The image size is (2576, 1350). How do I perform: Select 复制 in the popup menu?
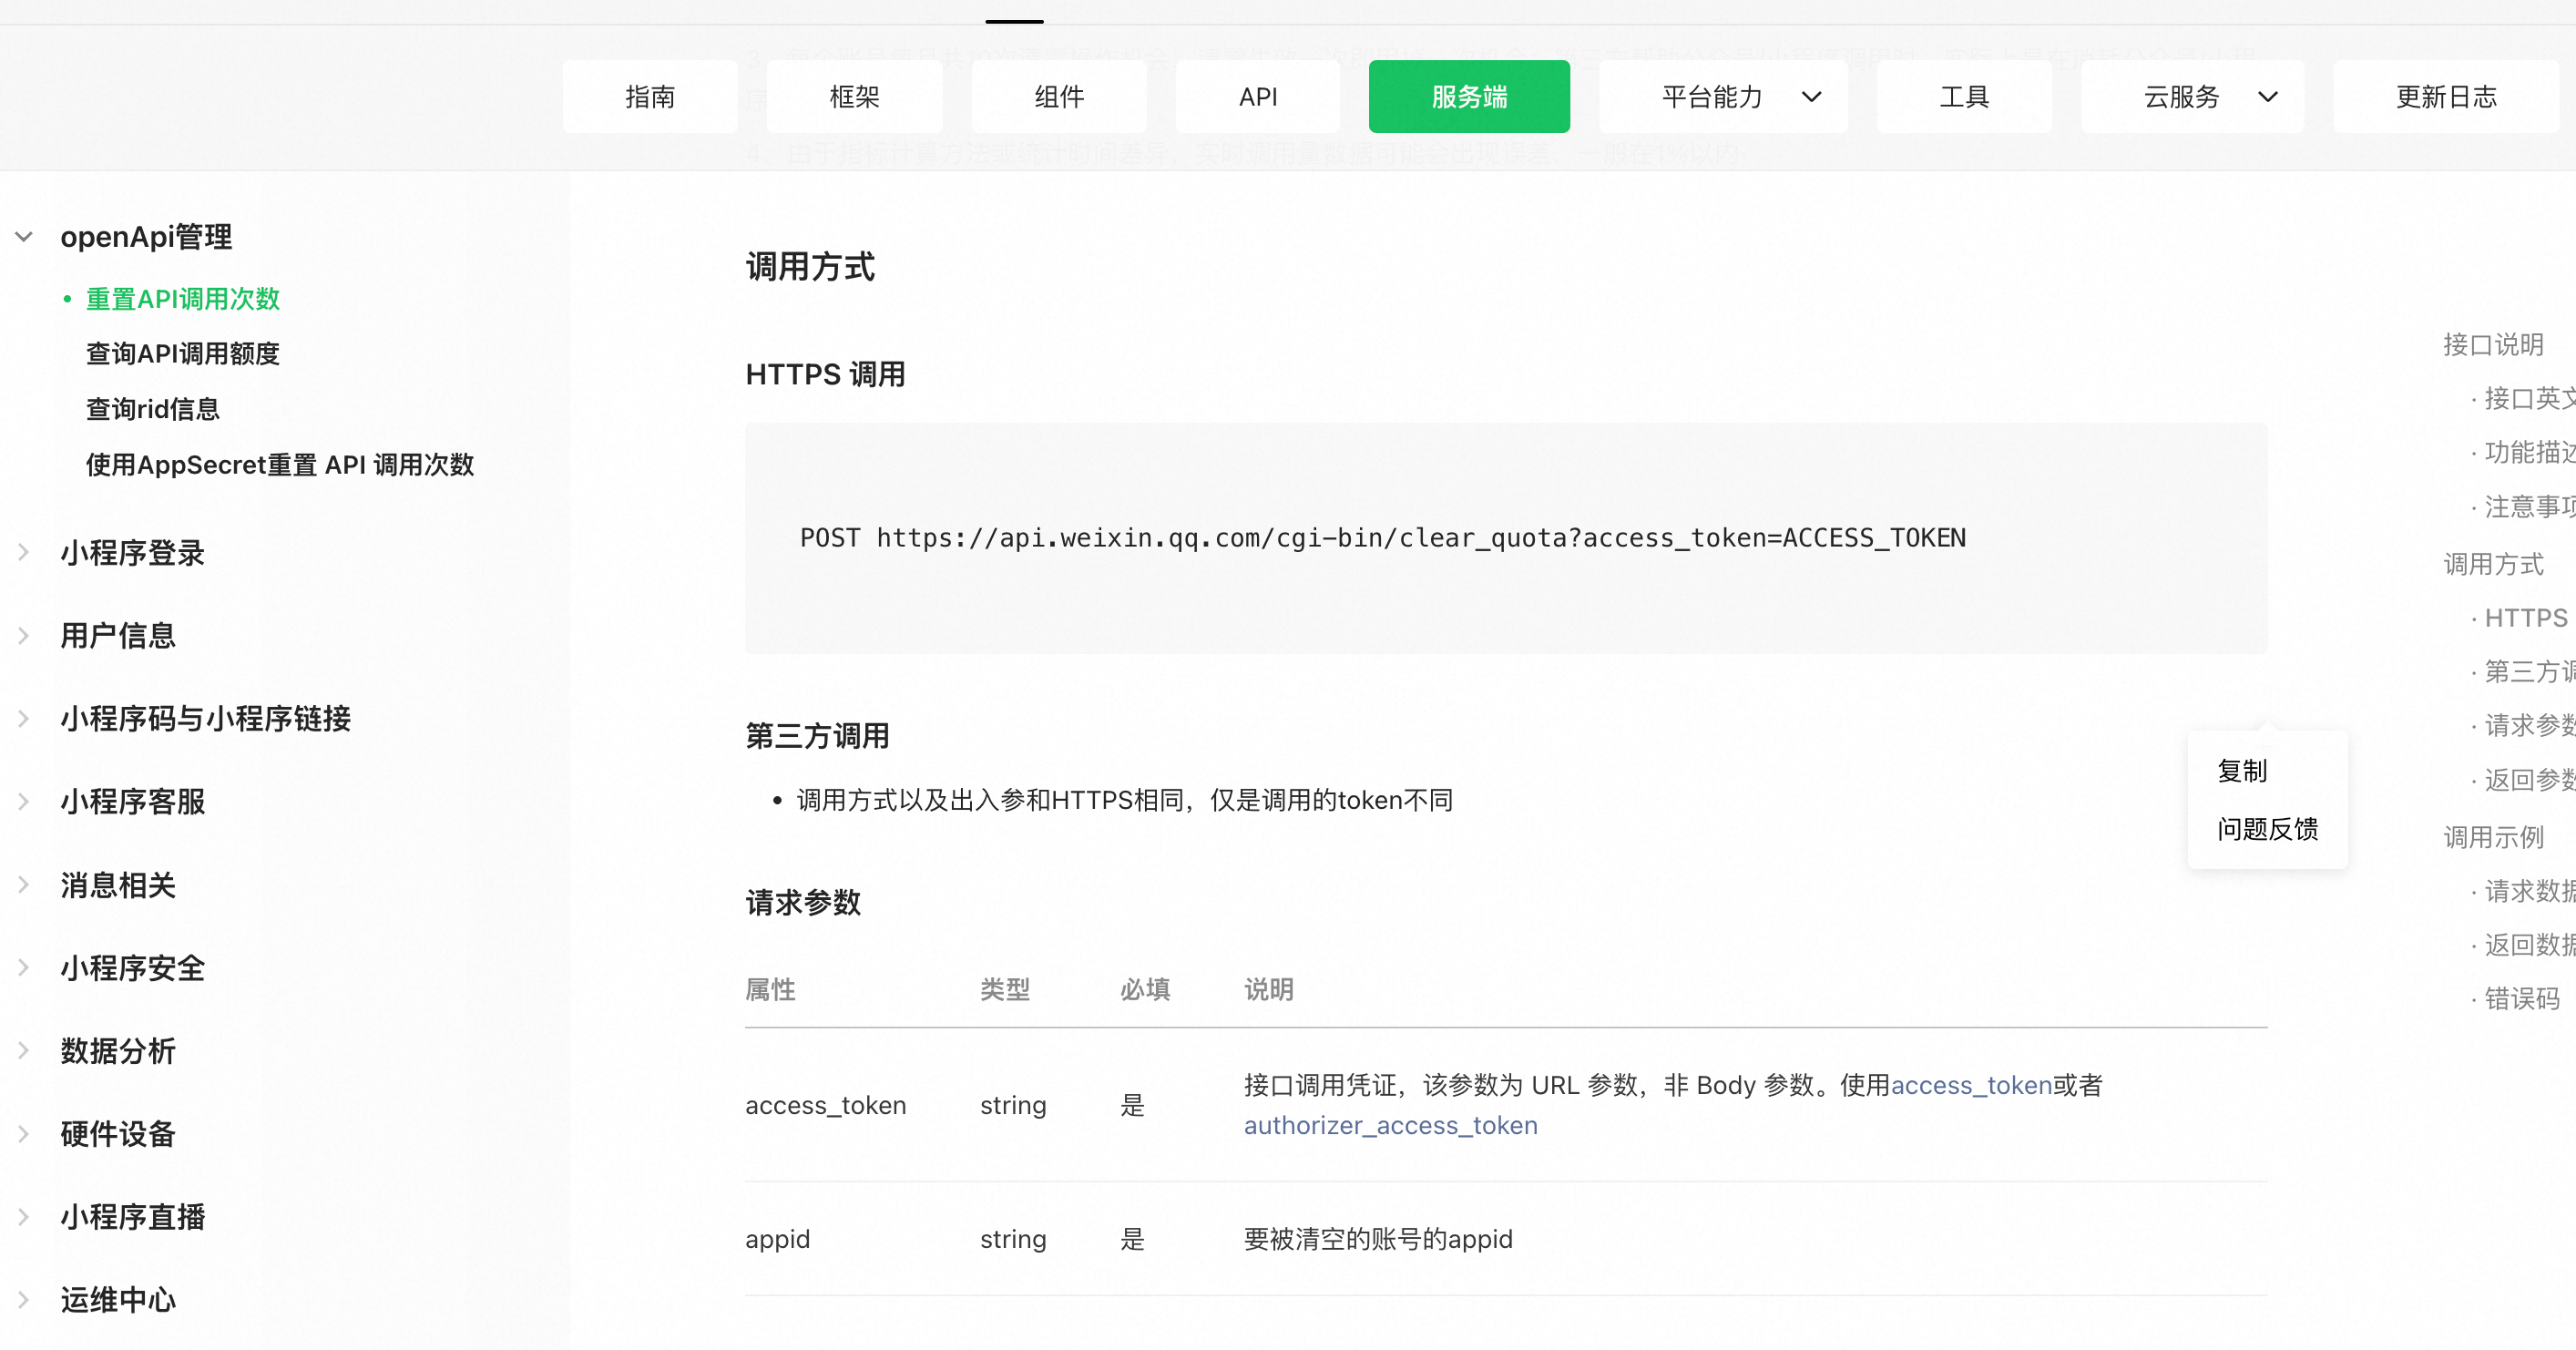pyautogui.click(x=2242, y=771)
